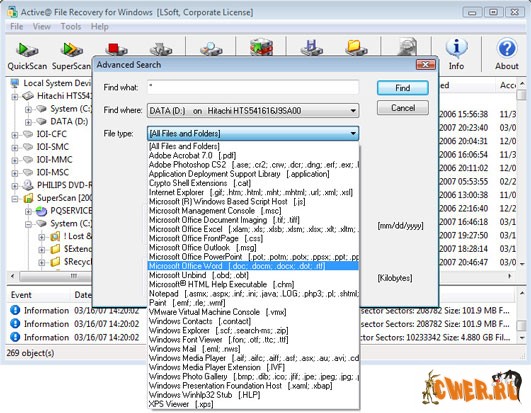Click the grey document preview toolbar icon
The height and width of the screenshot is (413, 531).
click(x=407, y=47)
